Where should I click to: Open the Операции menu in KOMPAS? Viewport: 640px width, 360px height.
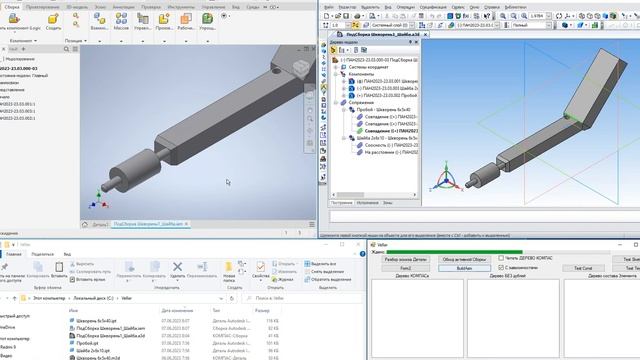[x=405, y=7]
